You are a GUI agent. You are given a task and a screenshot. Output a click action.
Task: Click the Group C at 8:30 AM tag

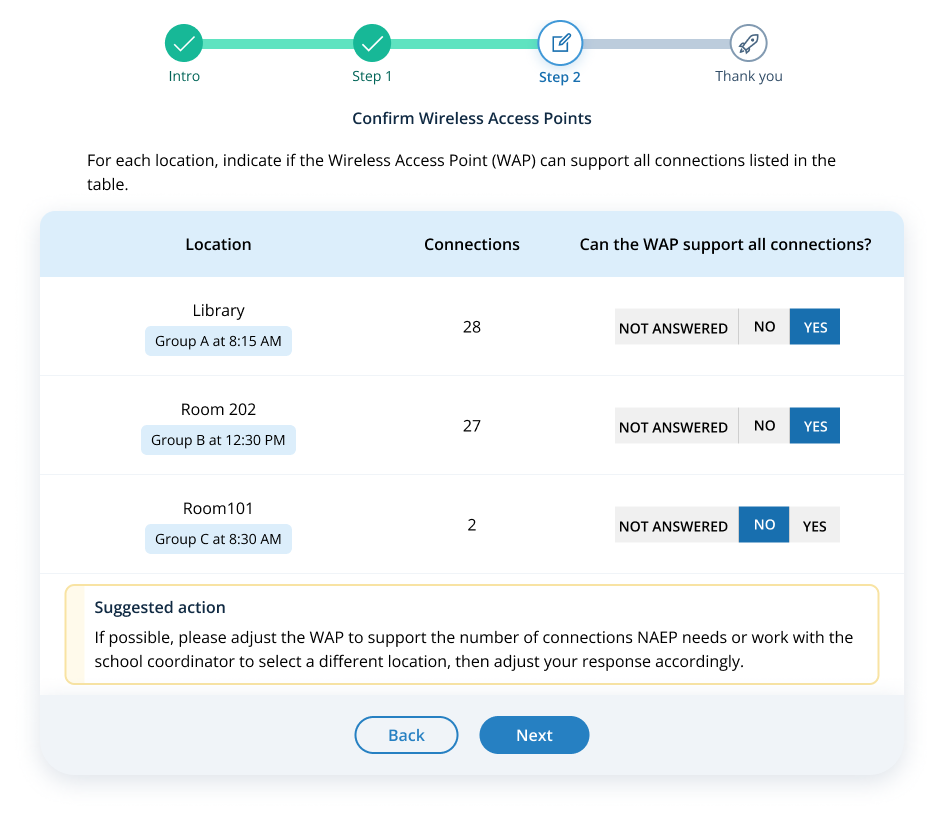pyautogui.click(x=218, y=539)
